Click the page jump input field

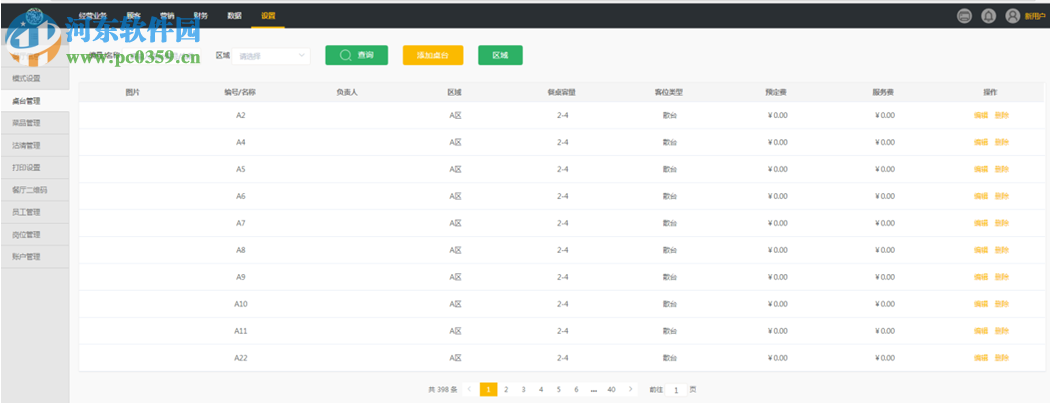pos(676,390)
